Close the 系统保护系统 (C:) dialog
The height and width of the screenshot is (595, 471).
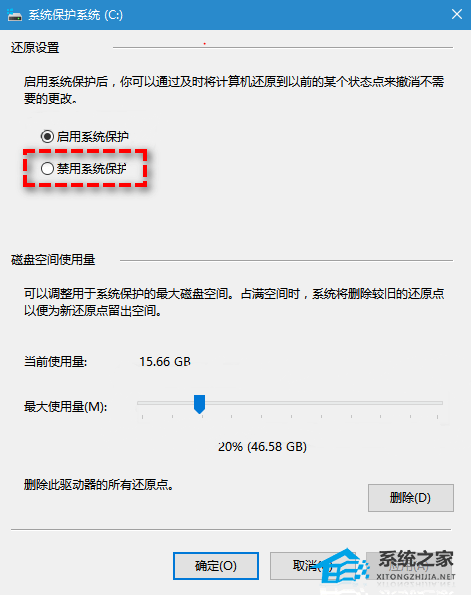click(x=457, y=14)
